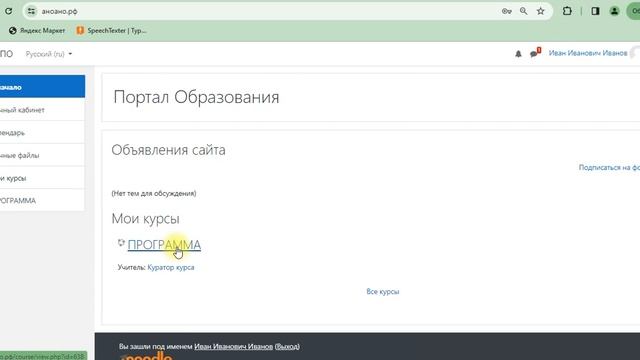
Task: Toggle the browser side panel icon
Action: (595, 11)
